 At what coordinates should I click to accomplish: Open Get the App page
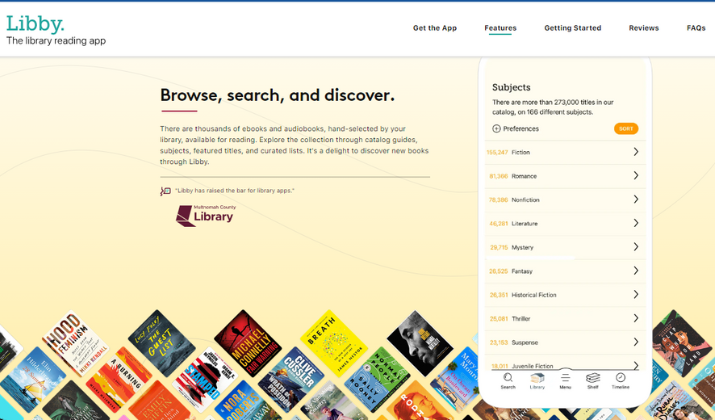[435, 28]
